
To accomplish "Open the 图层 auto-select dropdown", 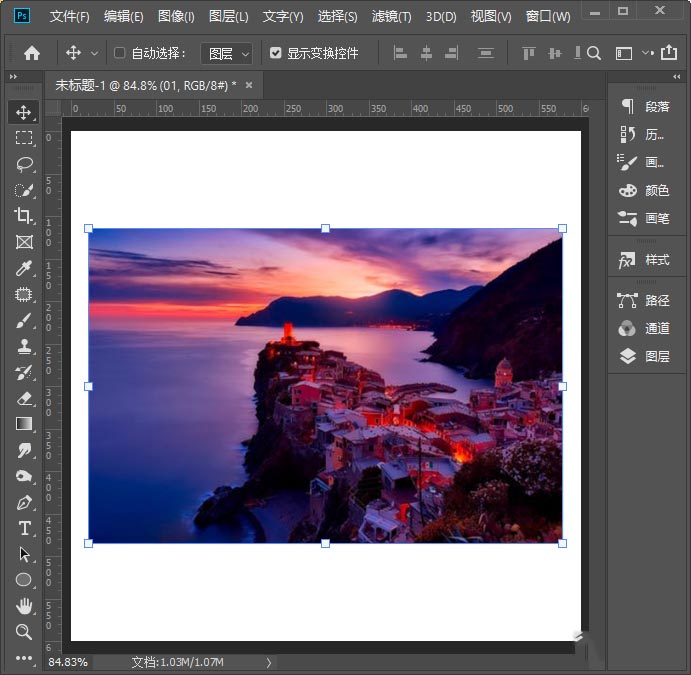I will (227, 53).
